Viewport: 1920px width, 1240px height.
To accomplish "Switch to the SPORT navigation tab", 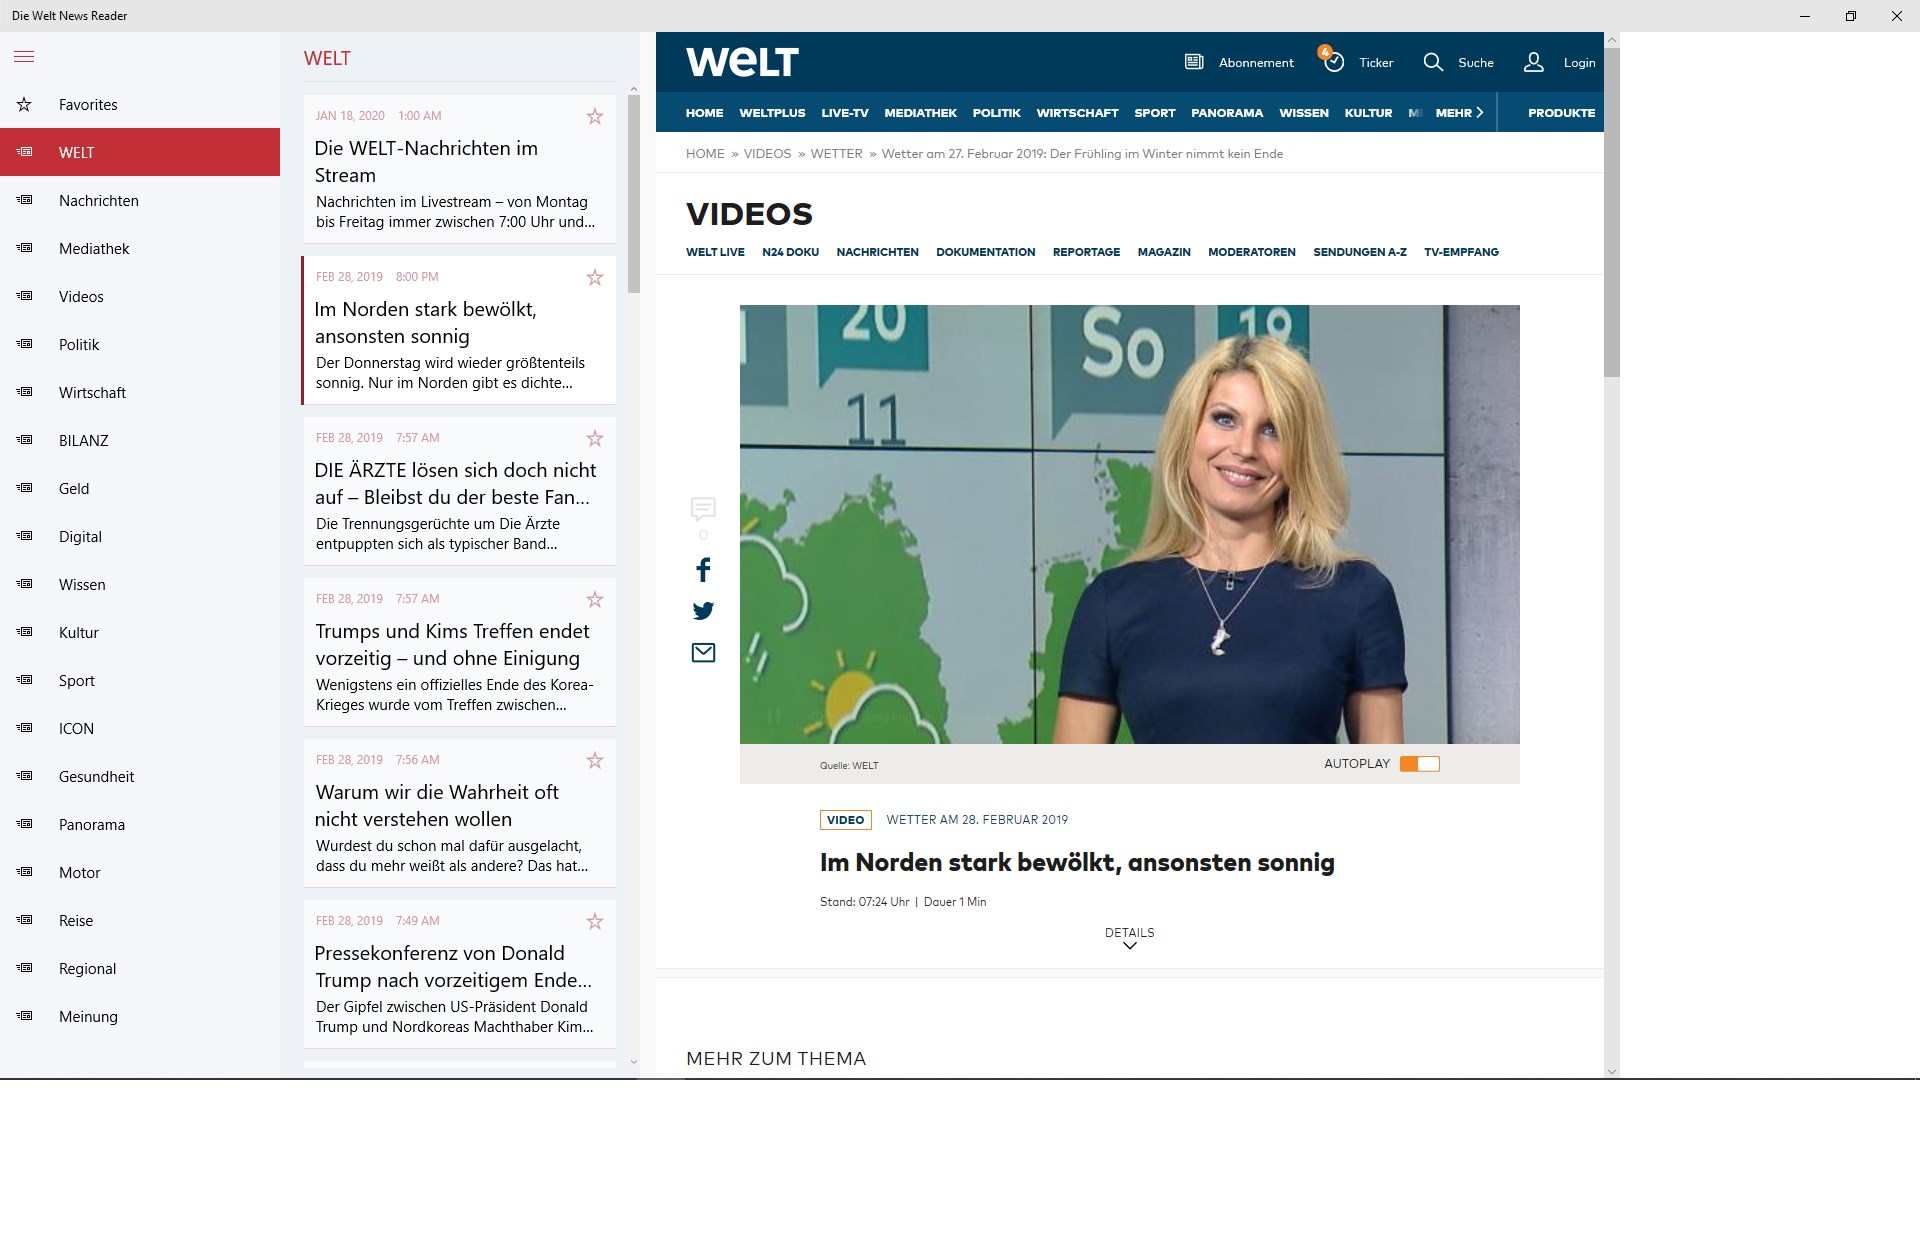I will pos(1154,113).
